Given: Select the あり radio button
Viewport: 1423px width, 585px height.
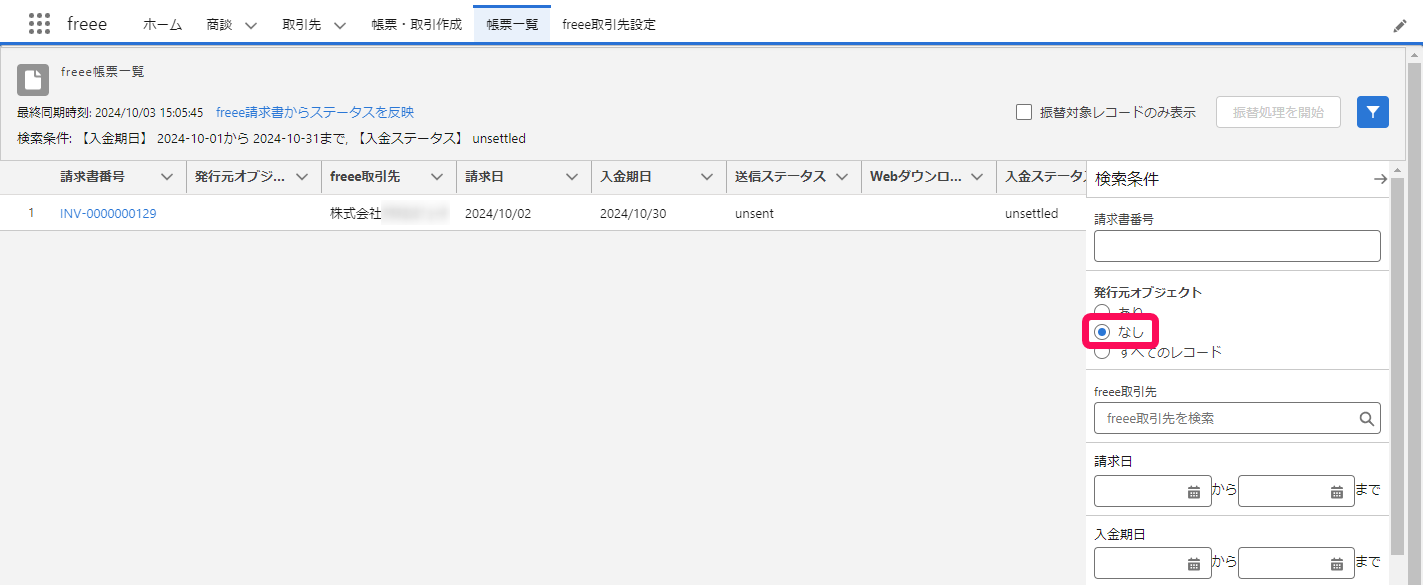Looking at the screenshot, I should pos(1102,311).
